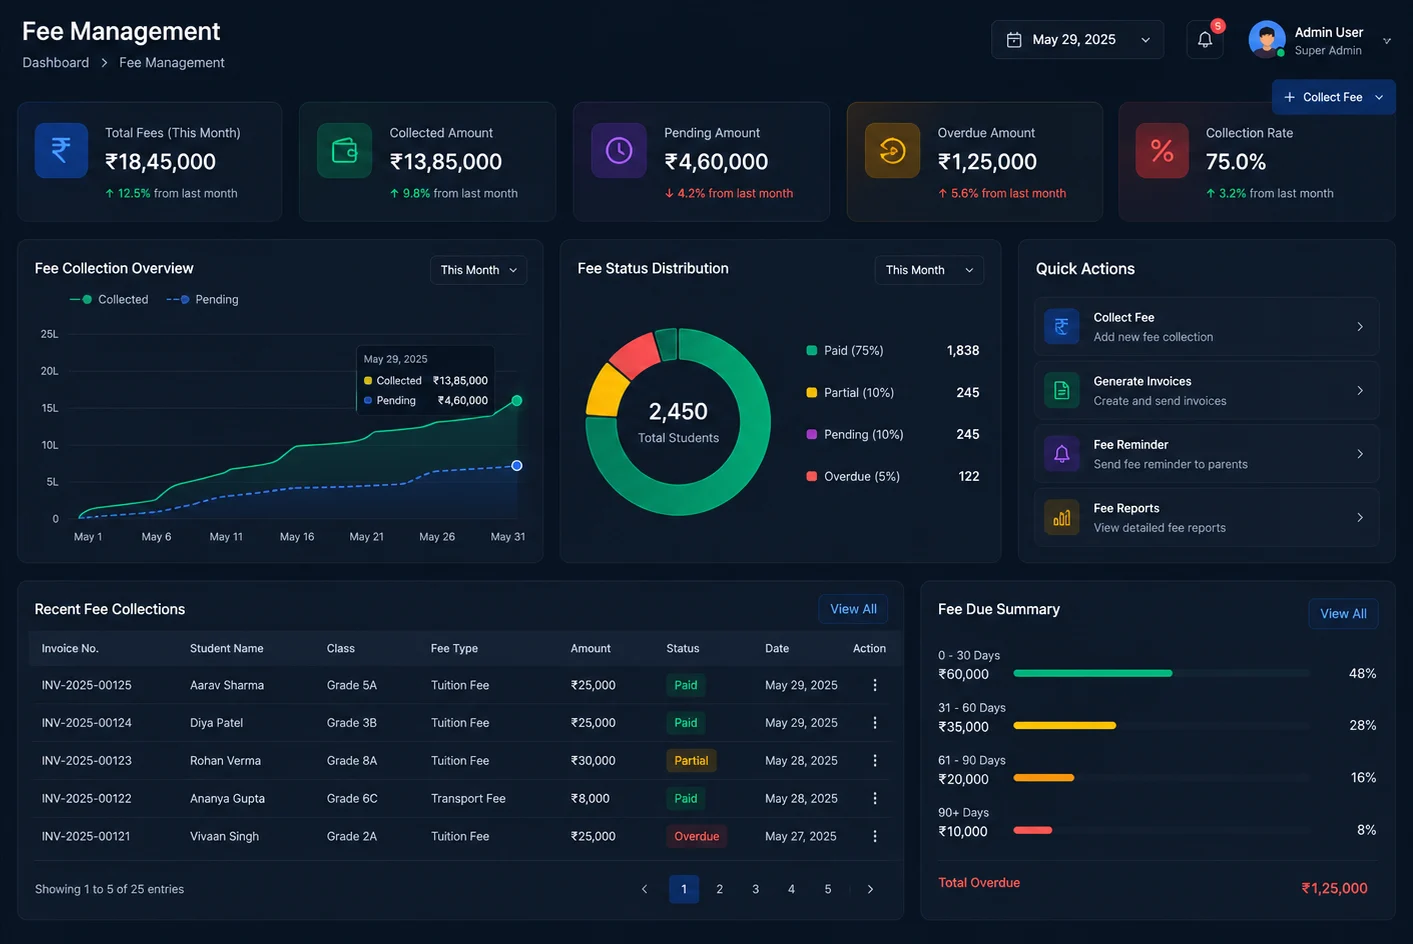Toggle Paid (75%) legend entry
This screenshot has width=1413, height=944.
(x=845, y=351)
